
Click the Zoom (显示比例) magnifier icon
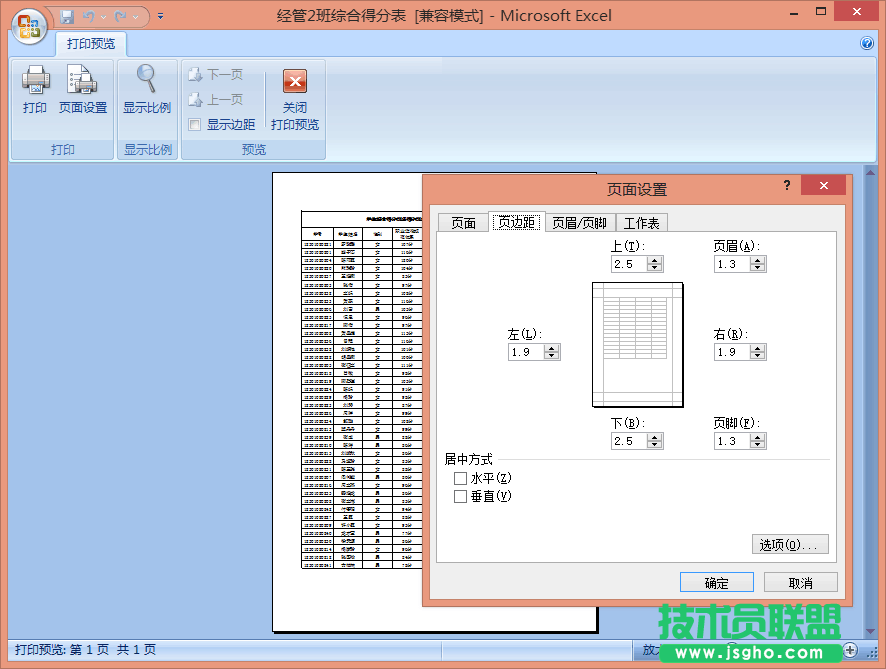click(147, 81)
